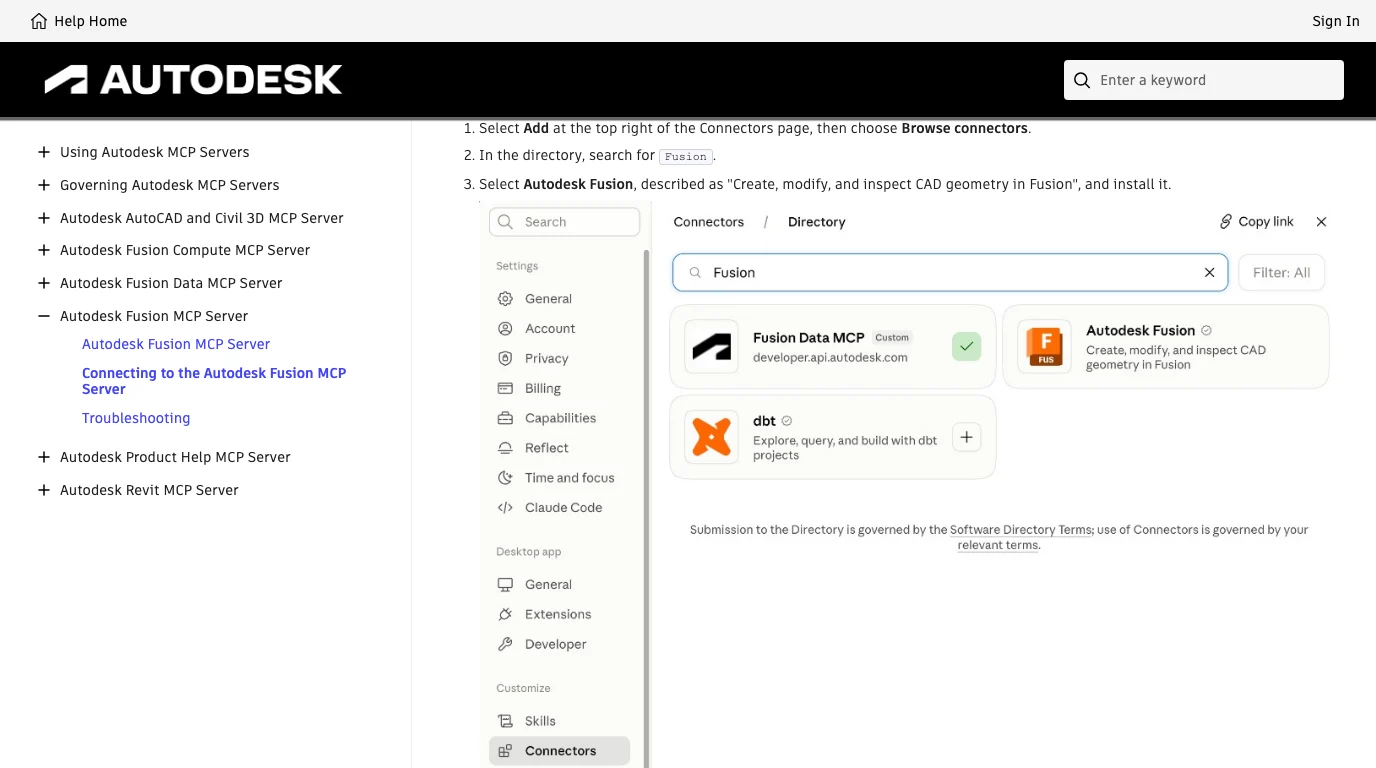The width and height of the screenshot is (1376, 768).
Task: Click the Desktop app General monitor icon
Action: click(x=505, y=585)
